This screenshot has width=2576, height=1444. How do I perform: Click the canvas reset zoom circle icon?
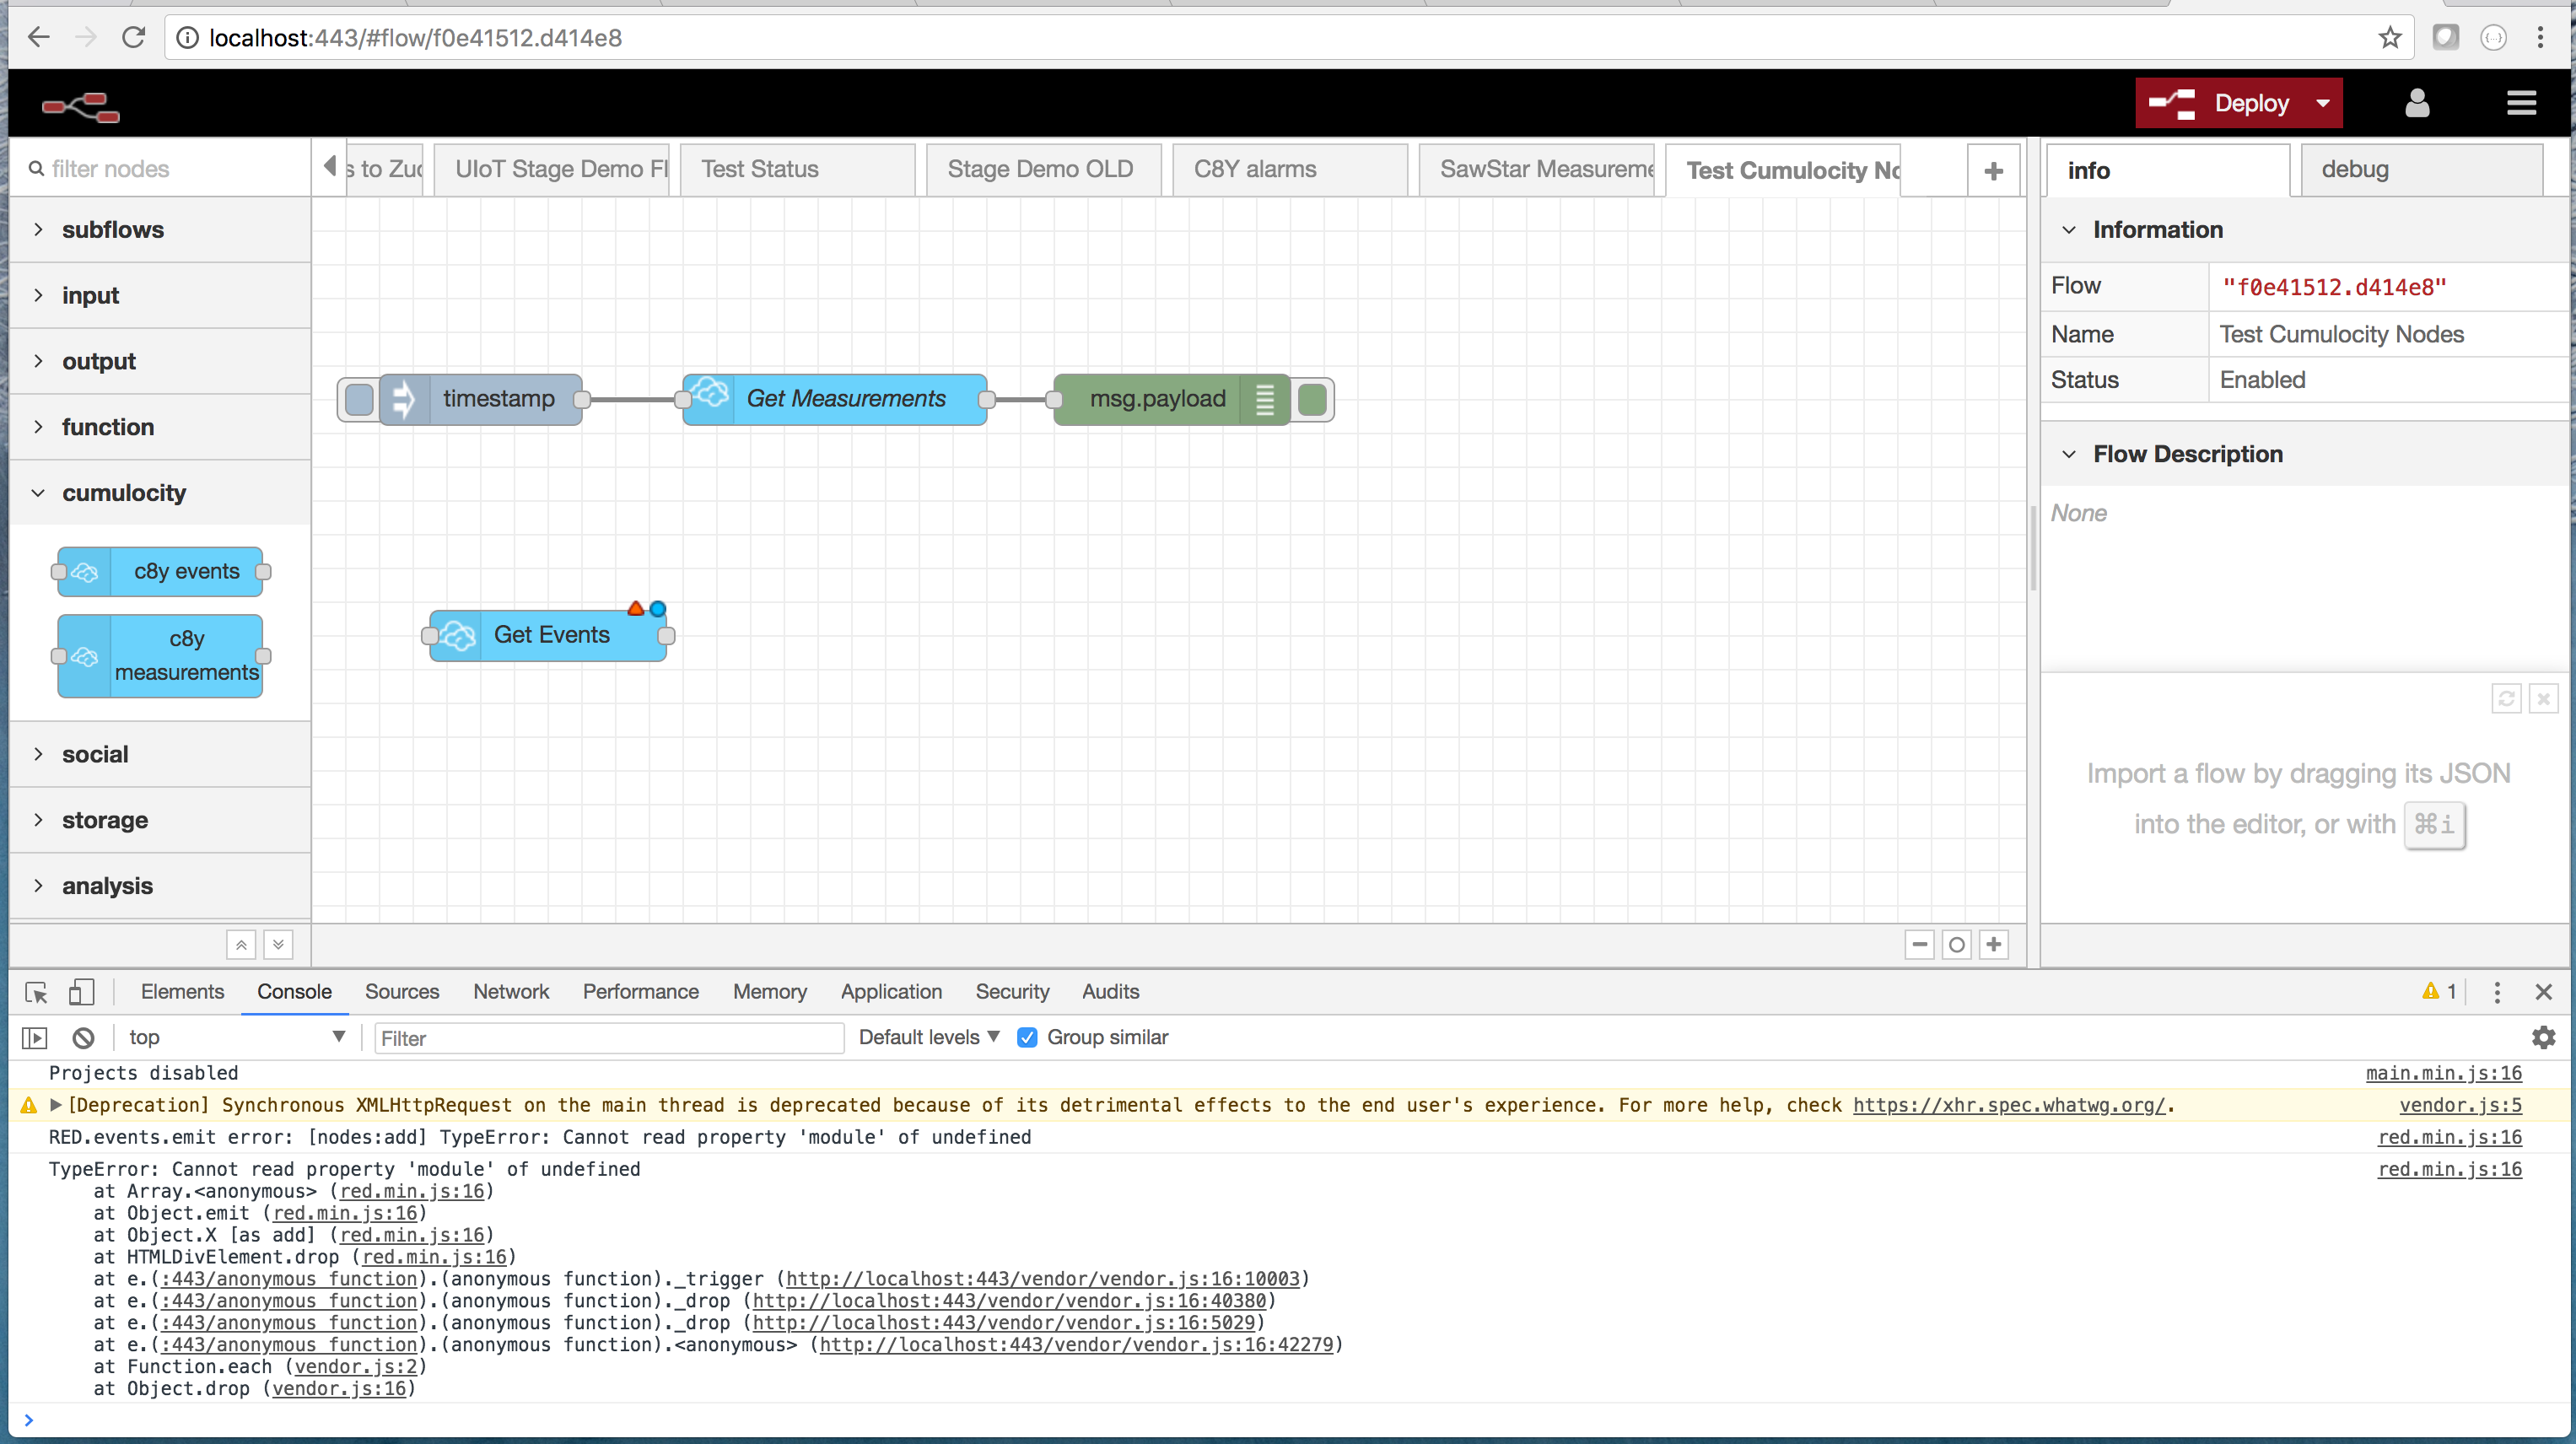point(1956,944)
